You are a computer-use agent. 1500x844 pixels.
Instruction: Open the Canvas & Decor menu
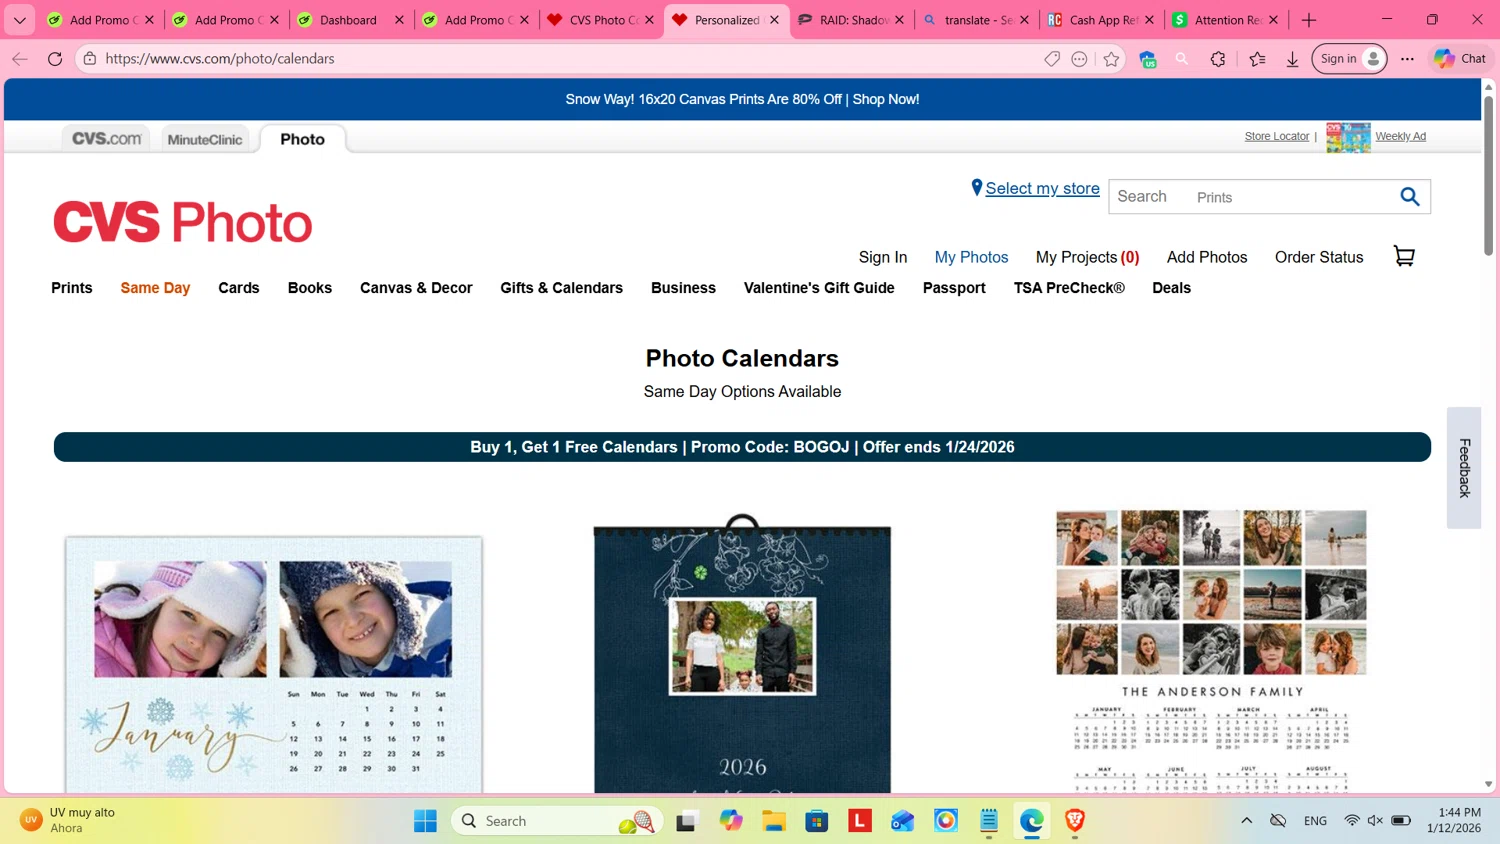click(416, 288)
